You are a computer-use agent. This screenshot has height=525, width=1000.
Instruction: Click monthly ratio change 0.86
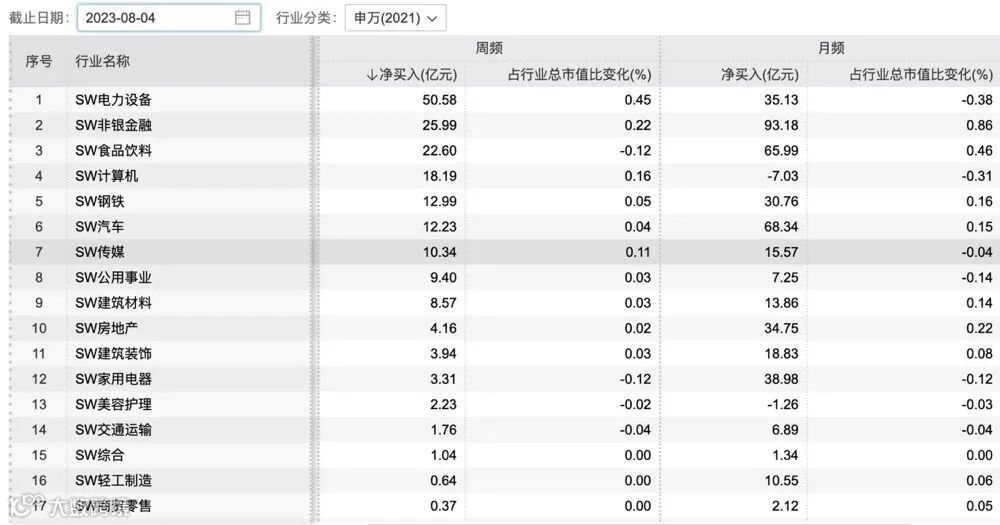pyautogui.click(x=979, y=126)
